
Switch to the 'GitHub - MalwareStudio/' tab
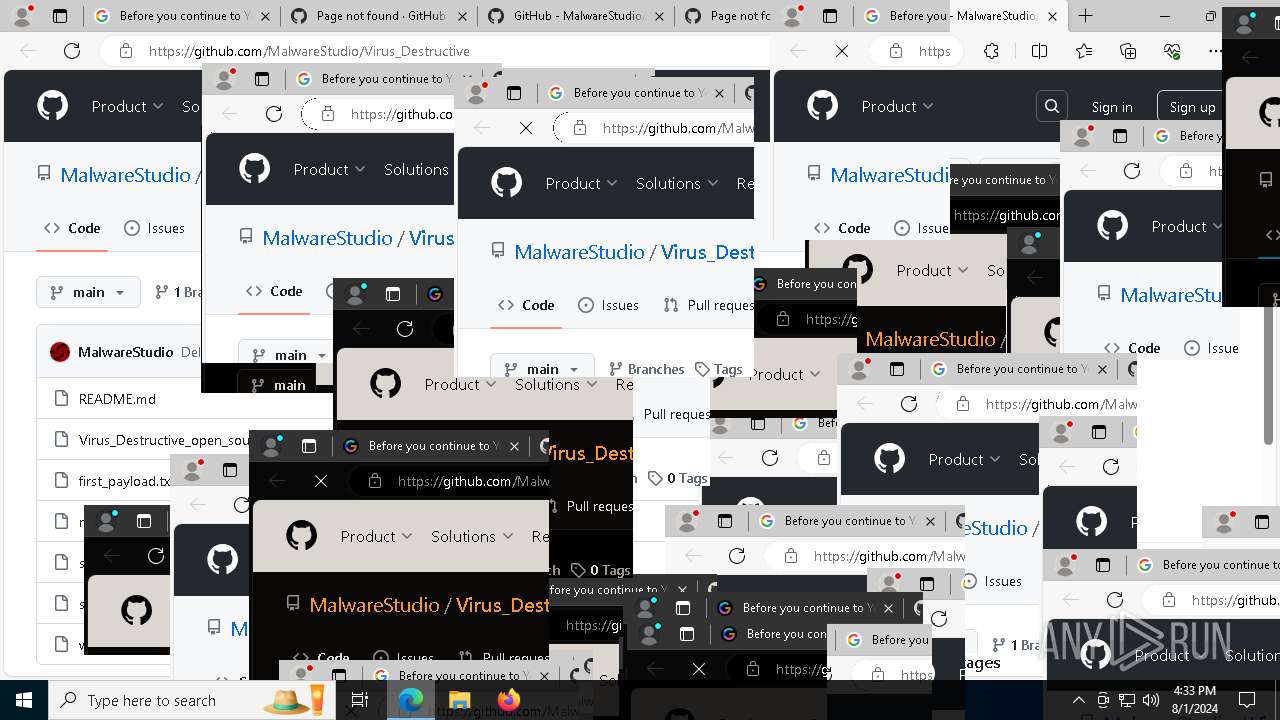point(577,16)
